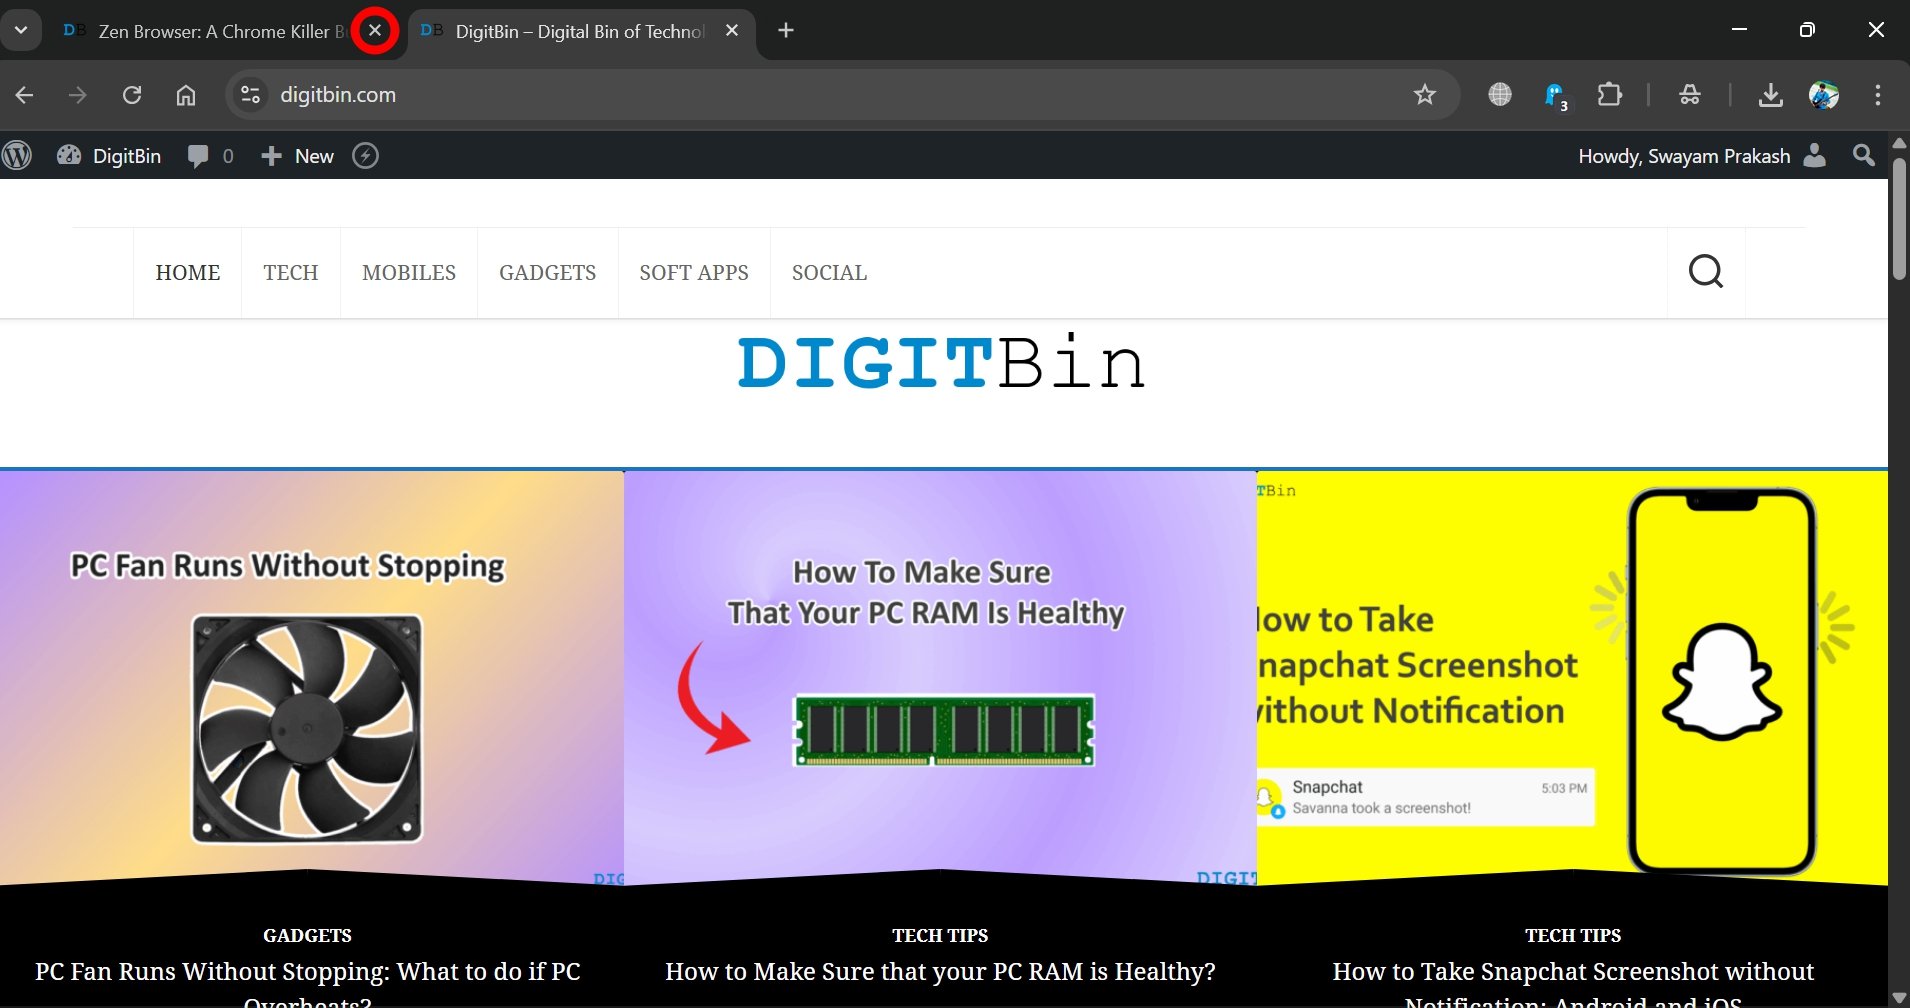Click the page vertical scrollbar thumb

(x=1899, y=218)
